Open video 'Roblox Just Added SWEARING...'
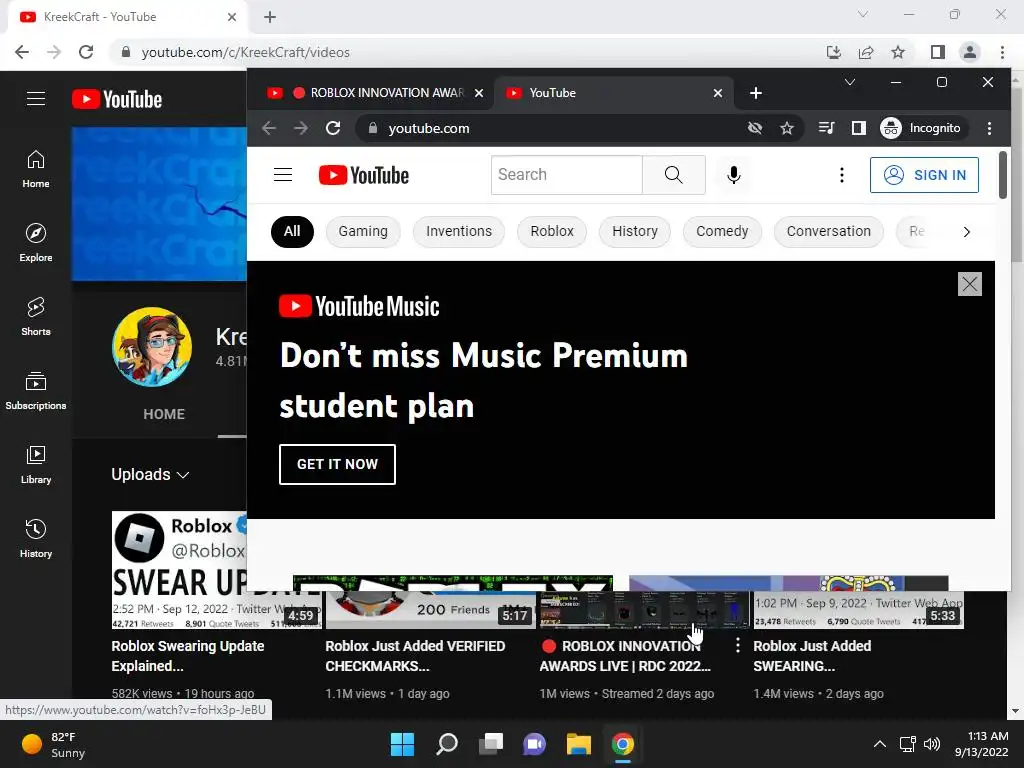Screen dimensions: 1024x768 pos(812,656)
